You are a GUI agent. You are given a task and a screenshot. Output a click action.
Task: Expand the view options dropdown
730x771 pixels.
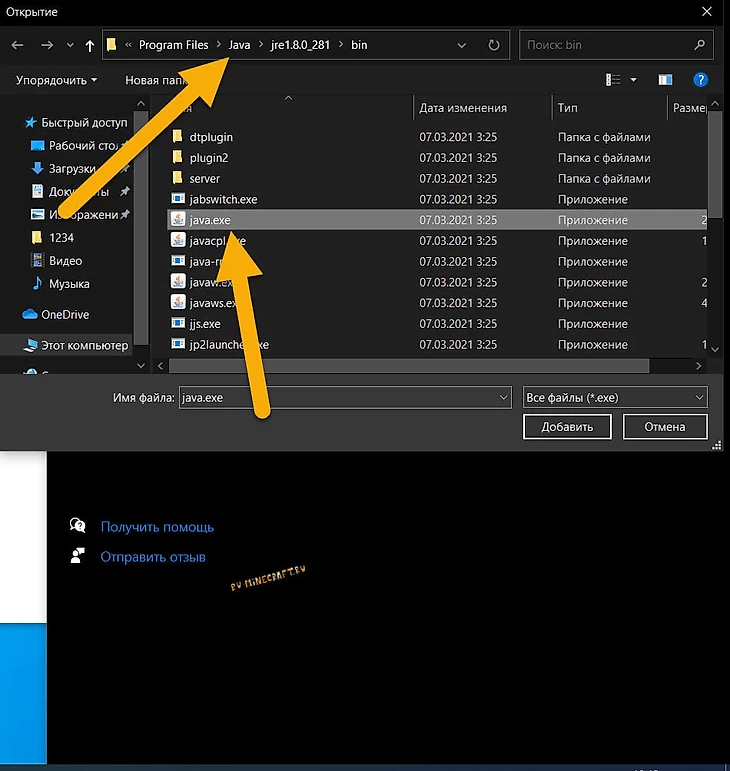pos(632,80)
